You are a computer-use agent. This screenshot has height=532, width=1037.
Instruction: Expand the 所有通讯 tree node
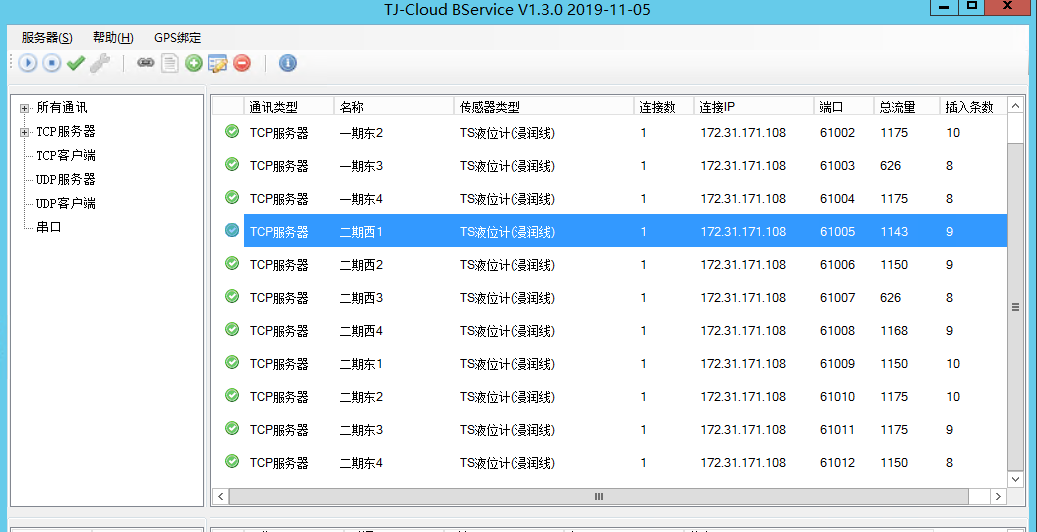click(24, 108)
